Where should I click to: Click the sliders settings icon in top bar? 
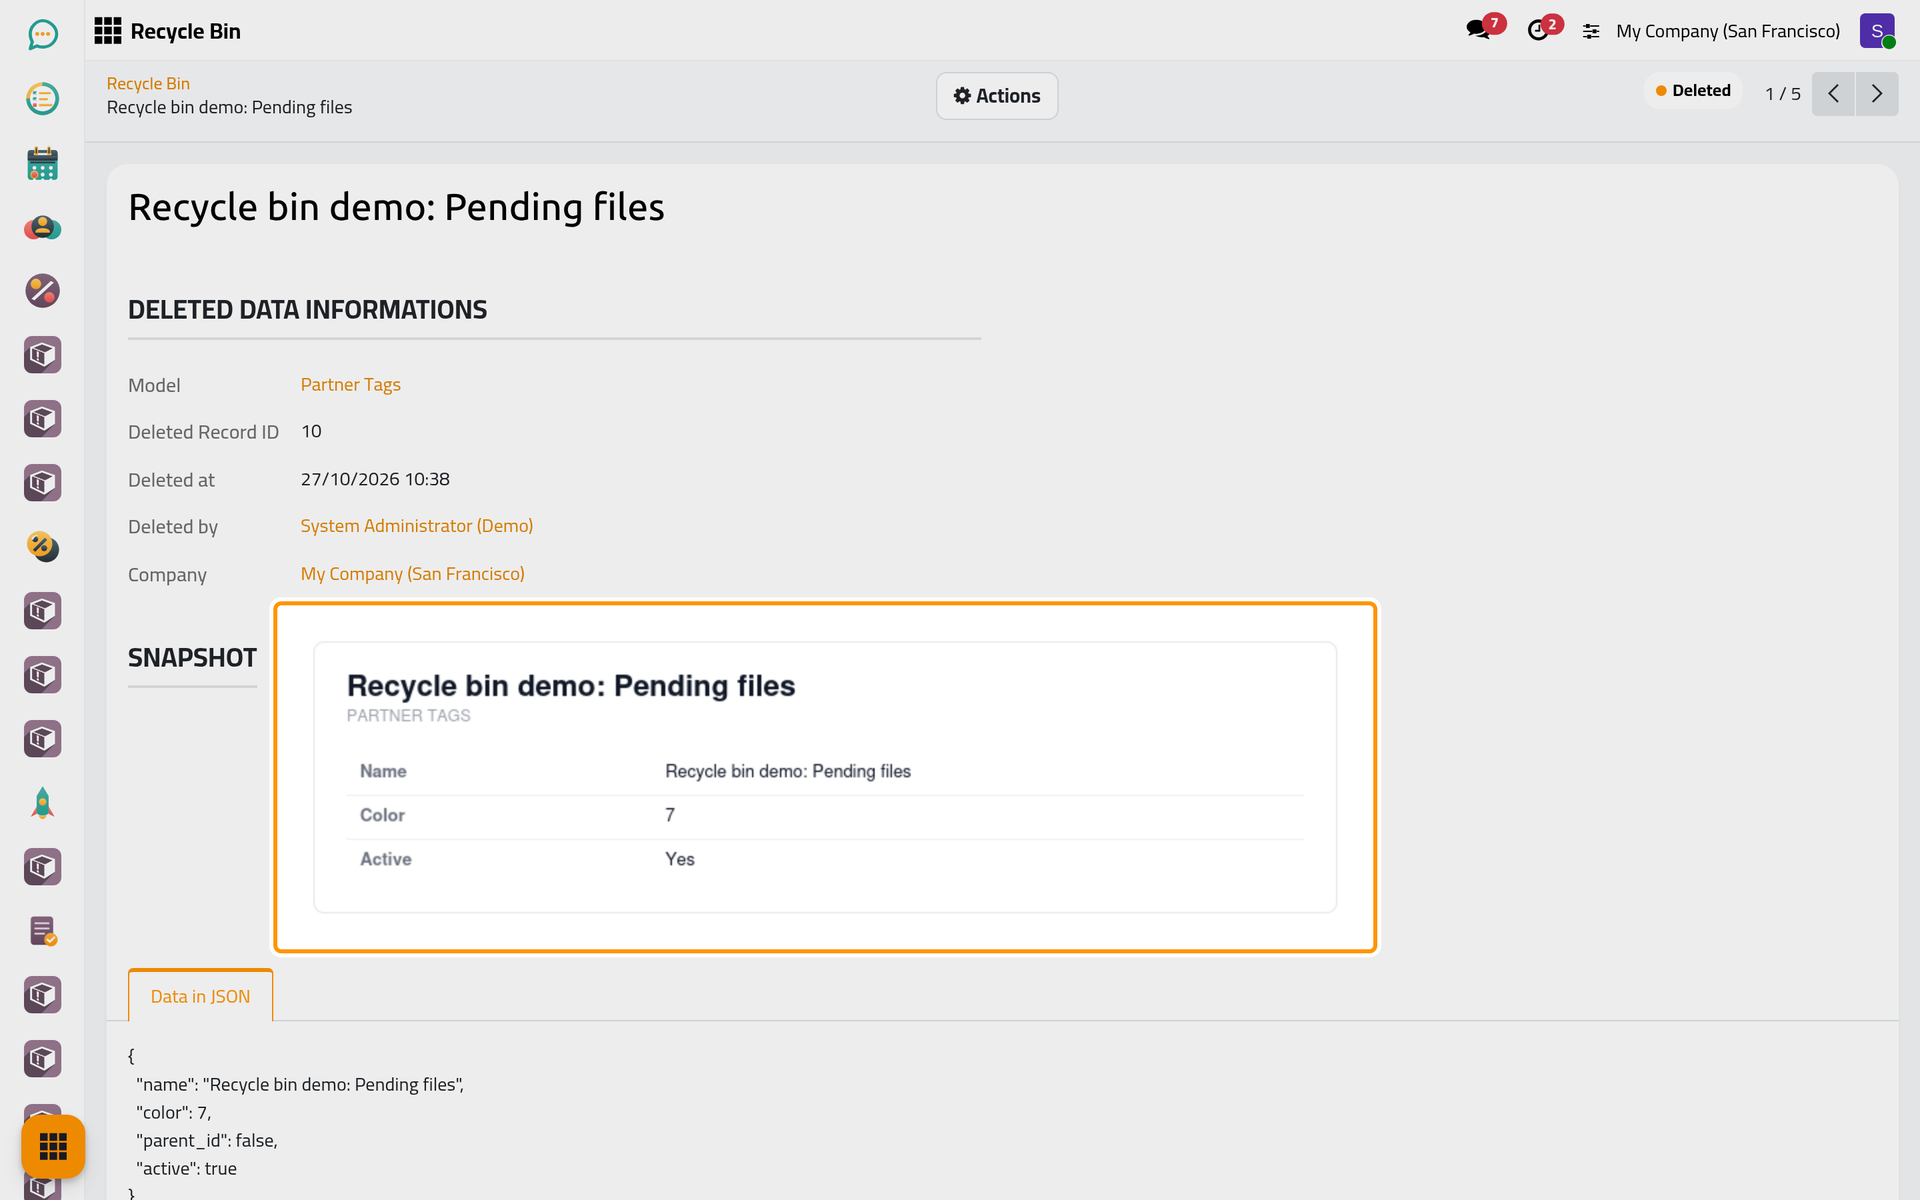point(1591,32)
